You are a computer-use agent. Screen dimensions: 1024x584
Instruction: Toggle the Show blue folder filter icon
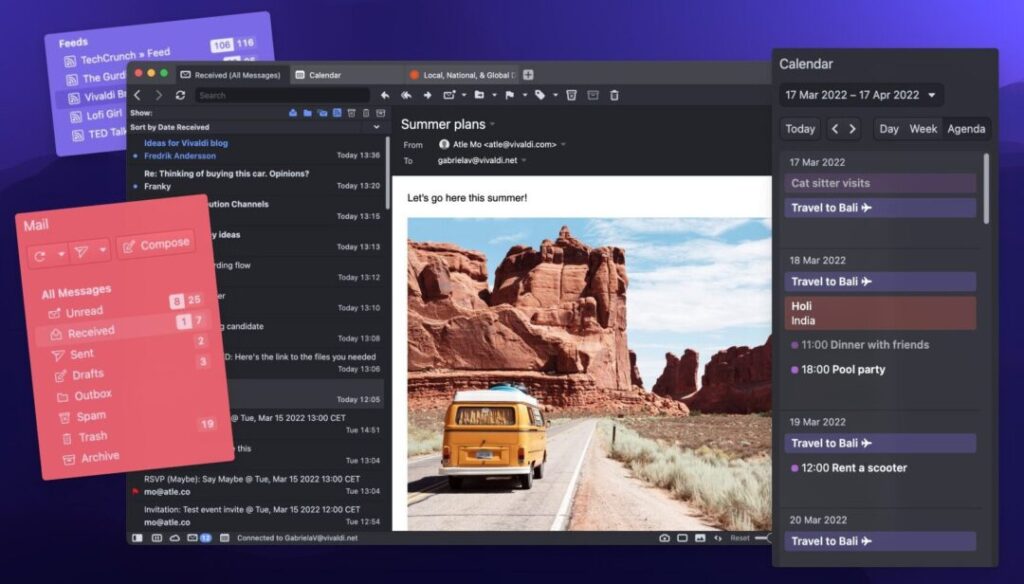[x=308, y=113]
